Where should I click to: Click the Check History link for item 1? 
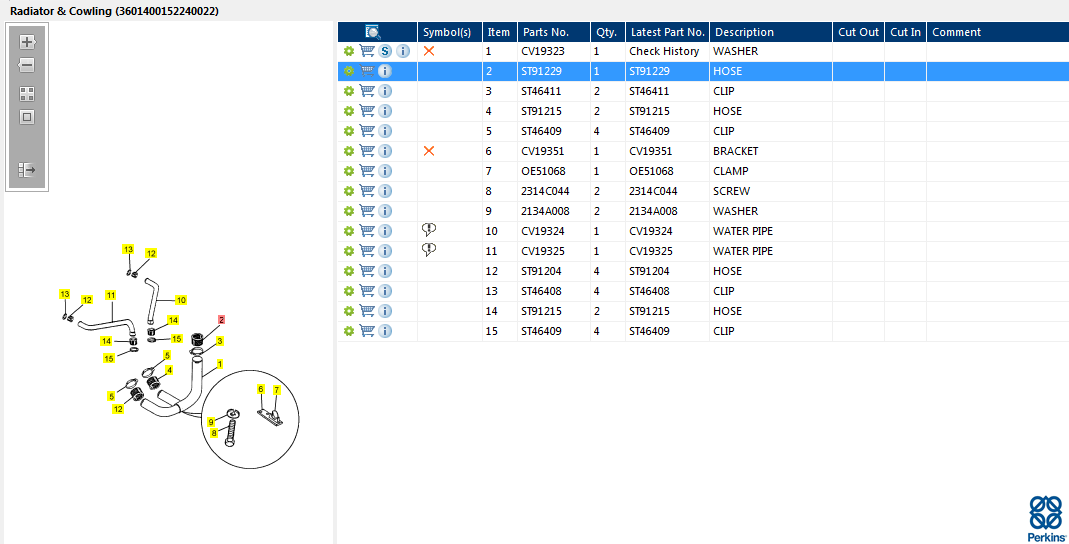coord(664,51)
